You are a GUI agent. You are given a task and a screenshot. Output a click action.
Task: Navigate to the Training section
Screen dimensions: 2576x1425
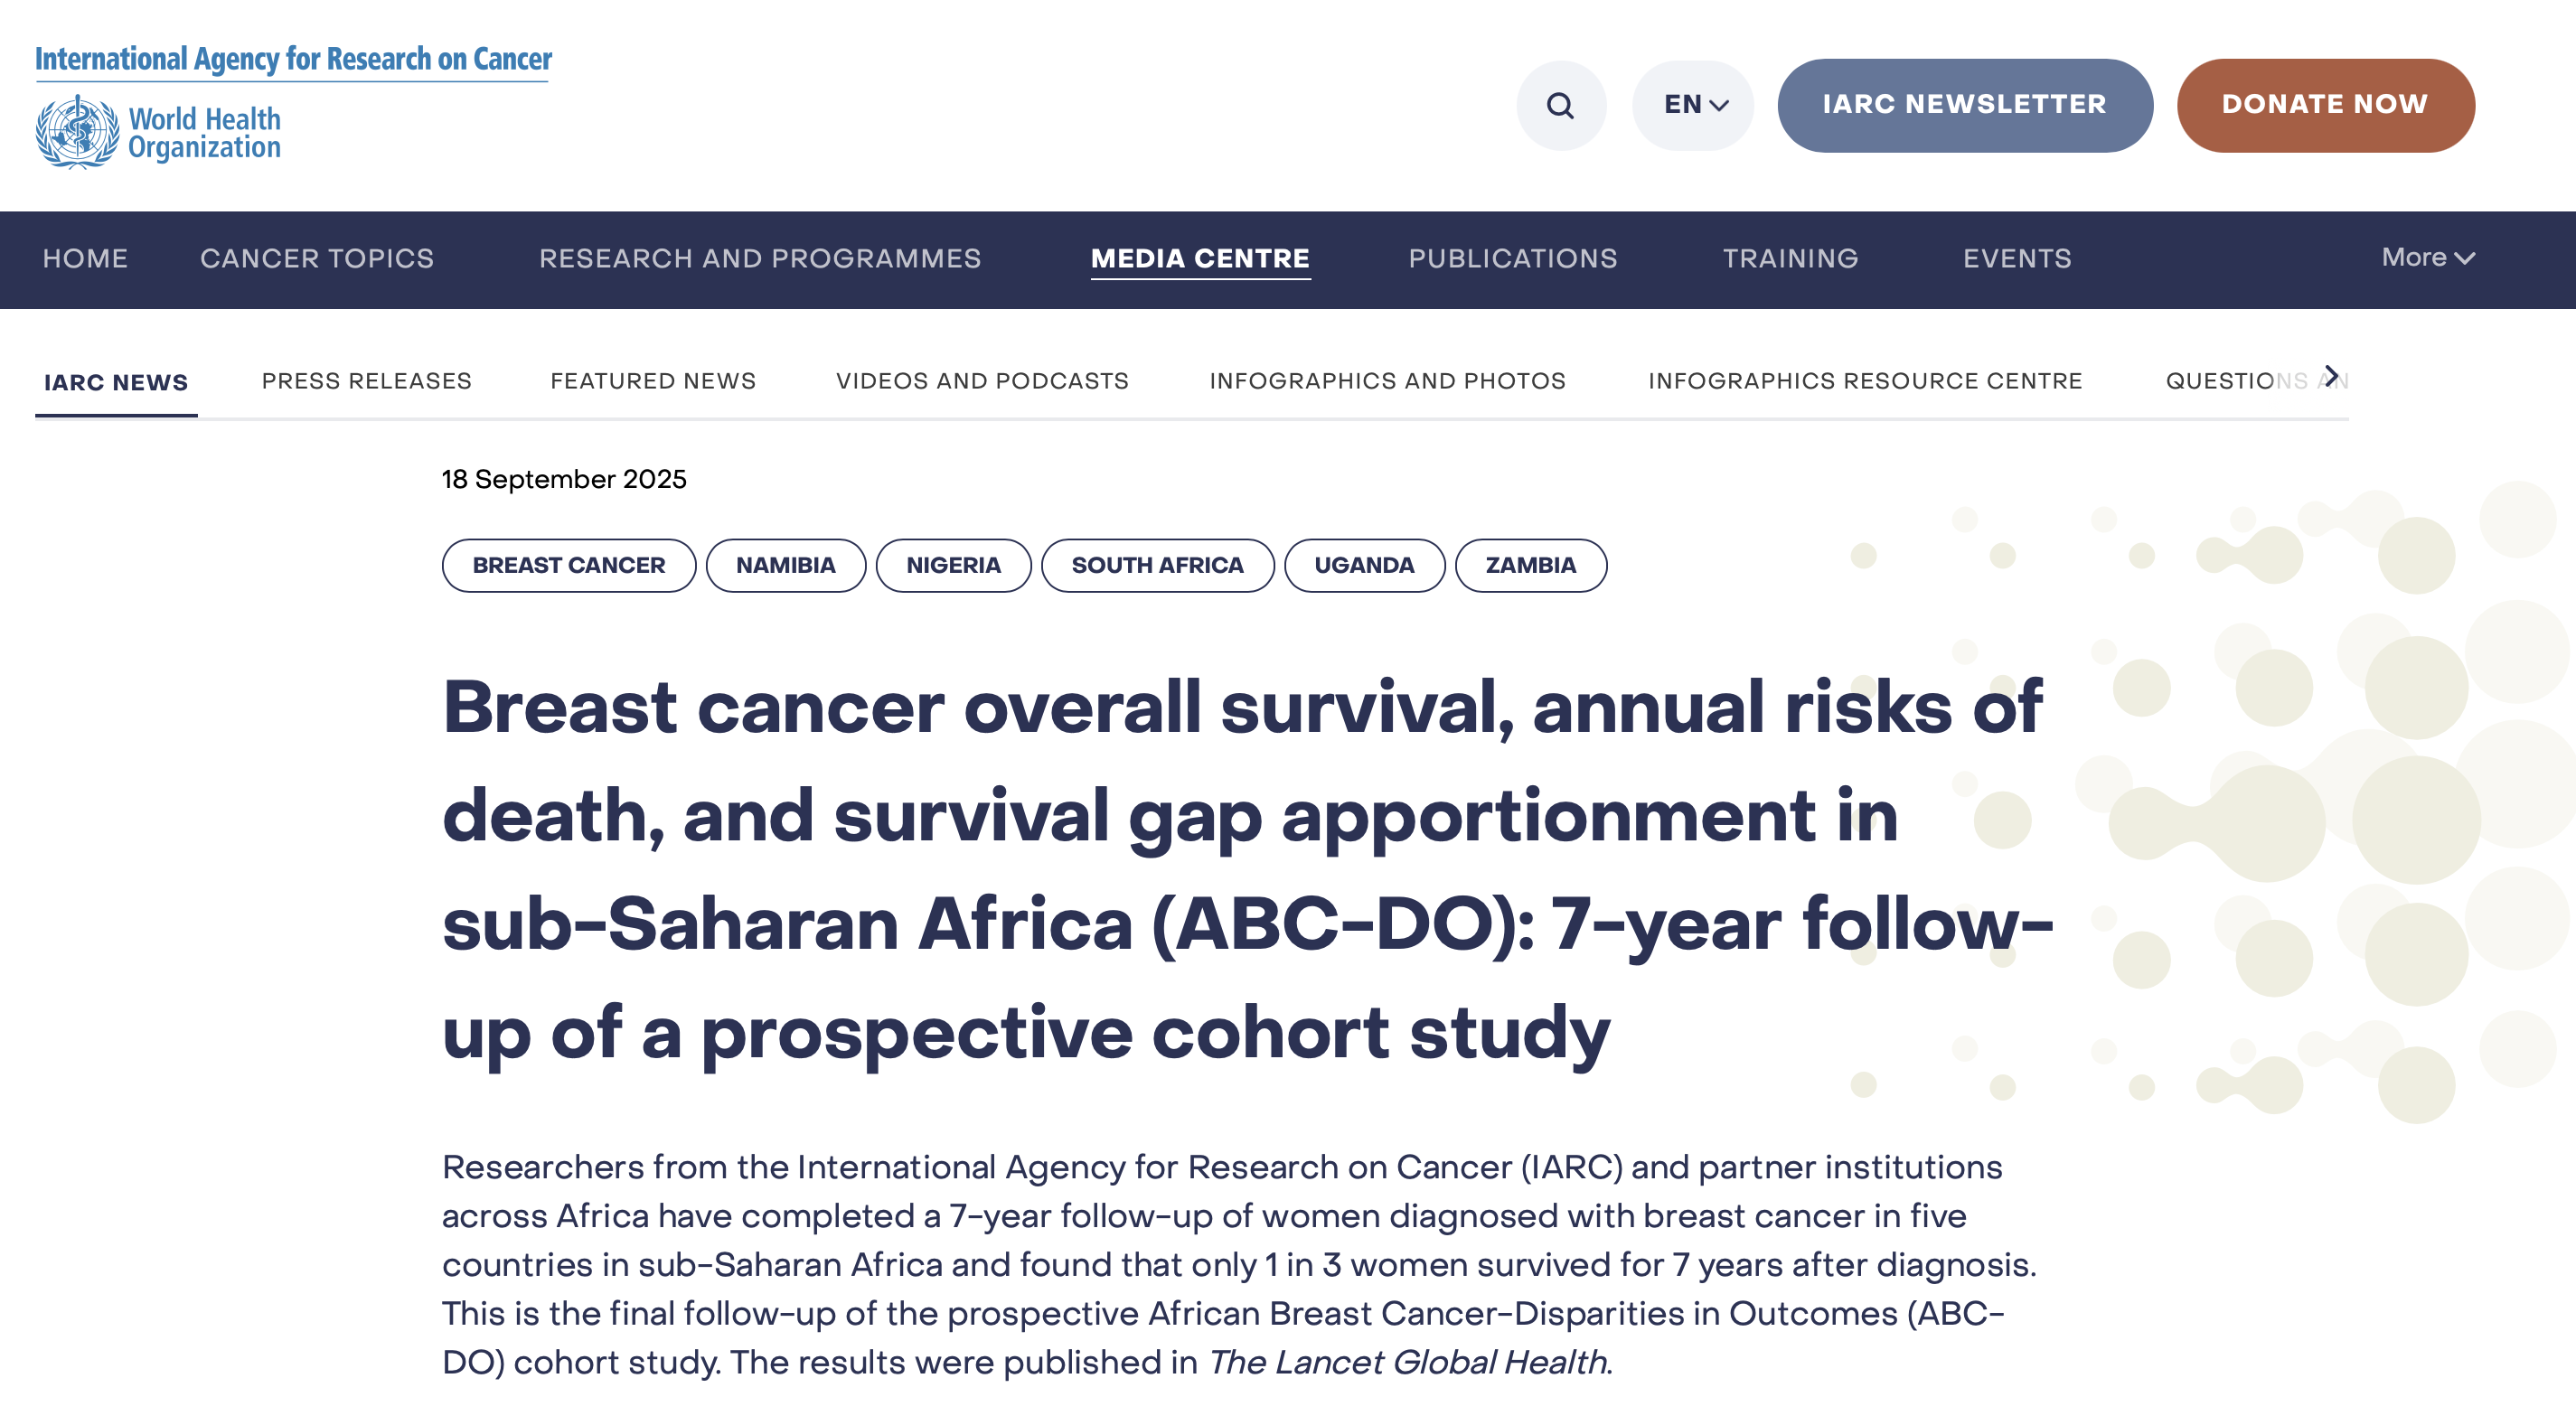coord(1790,259)
